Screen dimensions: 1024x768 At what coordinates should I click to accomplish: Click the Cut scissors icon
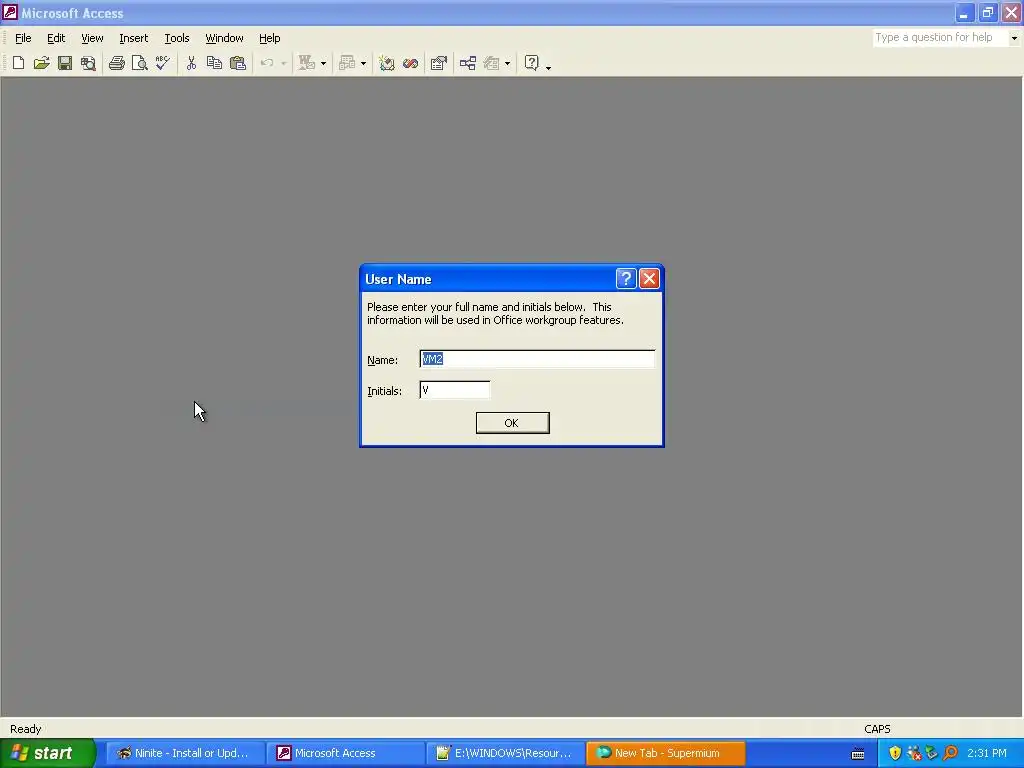tap(191, 63)
